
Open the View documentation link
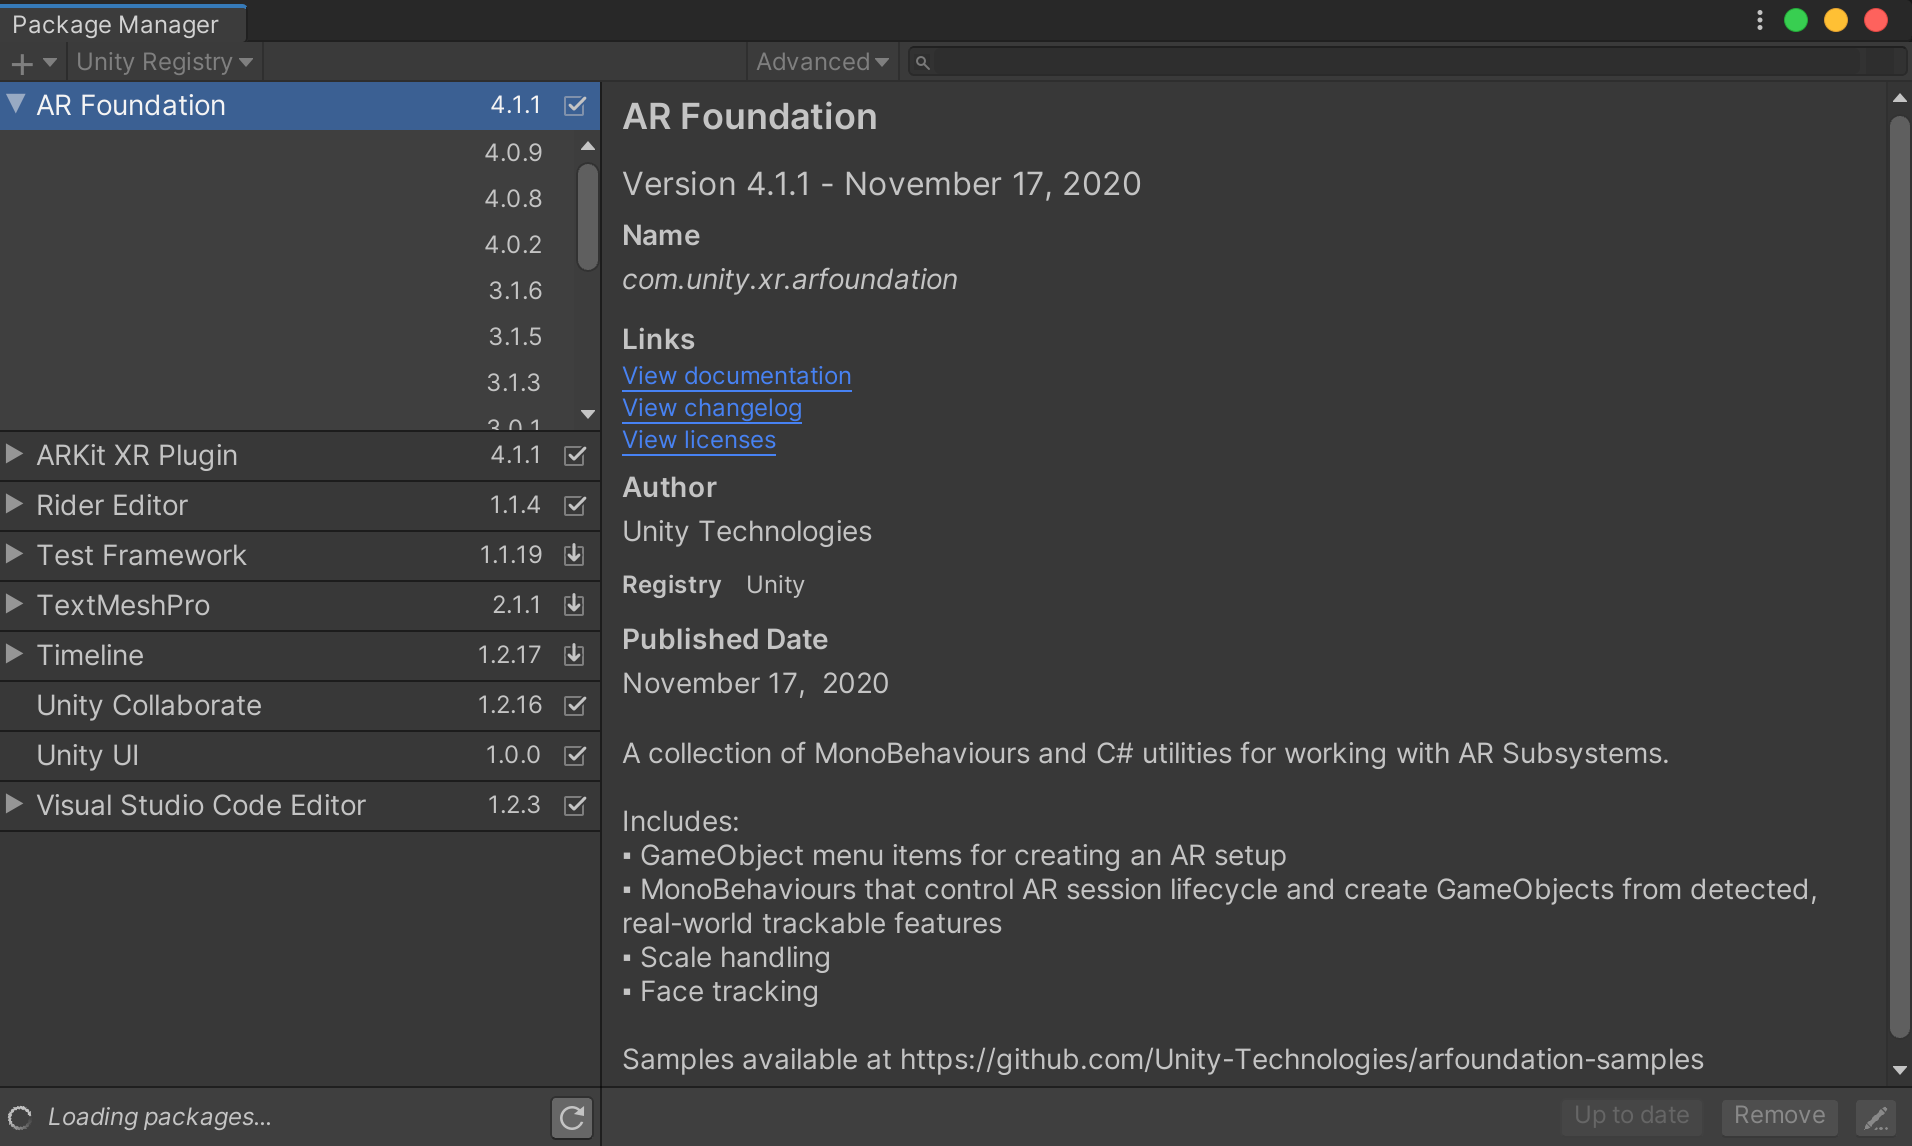[x=736, y=375]
